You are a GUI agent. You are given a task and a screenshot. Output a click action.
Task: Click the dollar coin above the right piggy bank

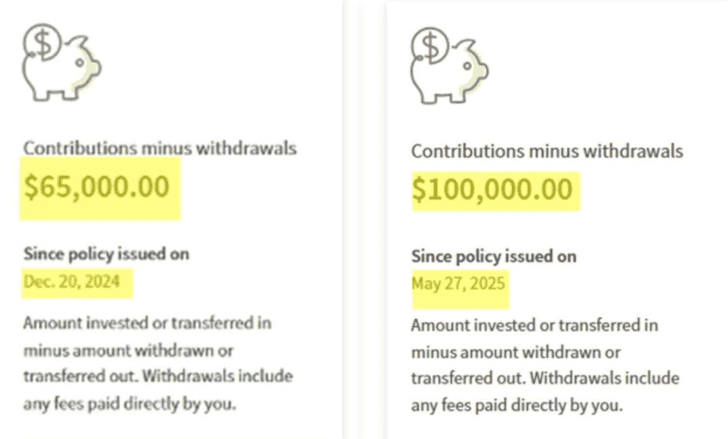[430, 46]
